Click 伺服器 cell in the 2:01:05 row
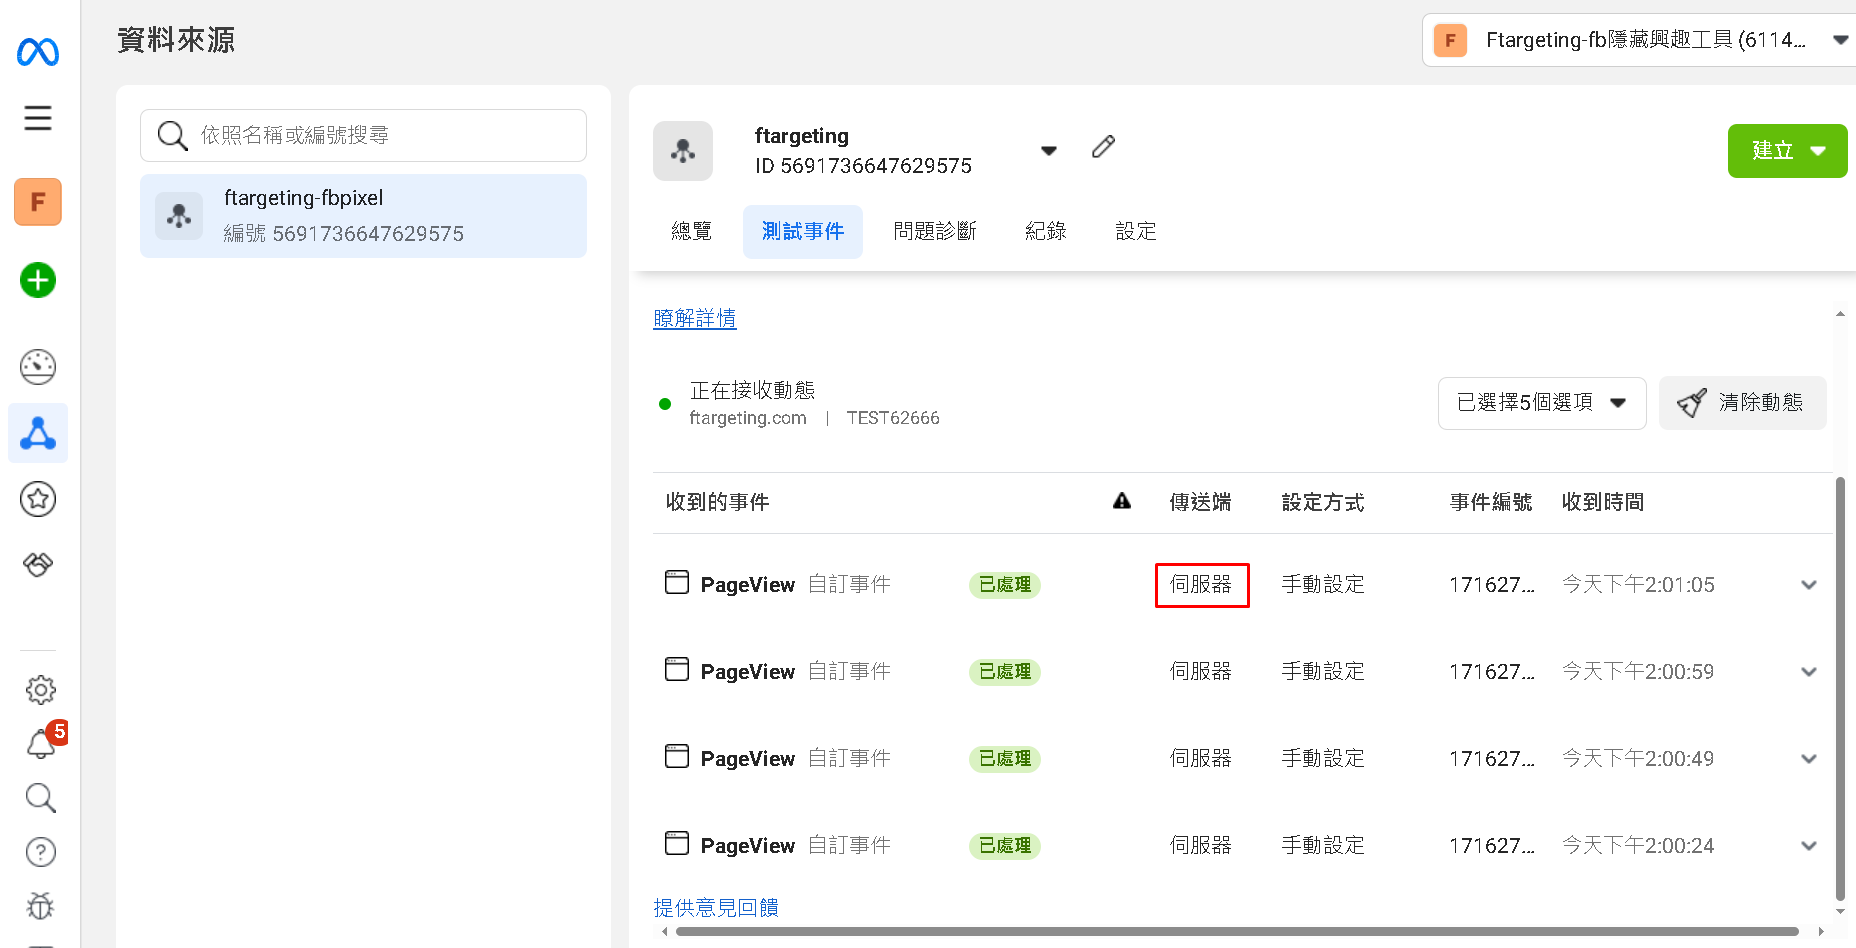Screen dimensions: 1856x948 [x=1201, y=584]
